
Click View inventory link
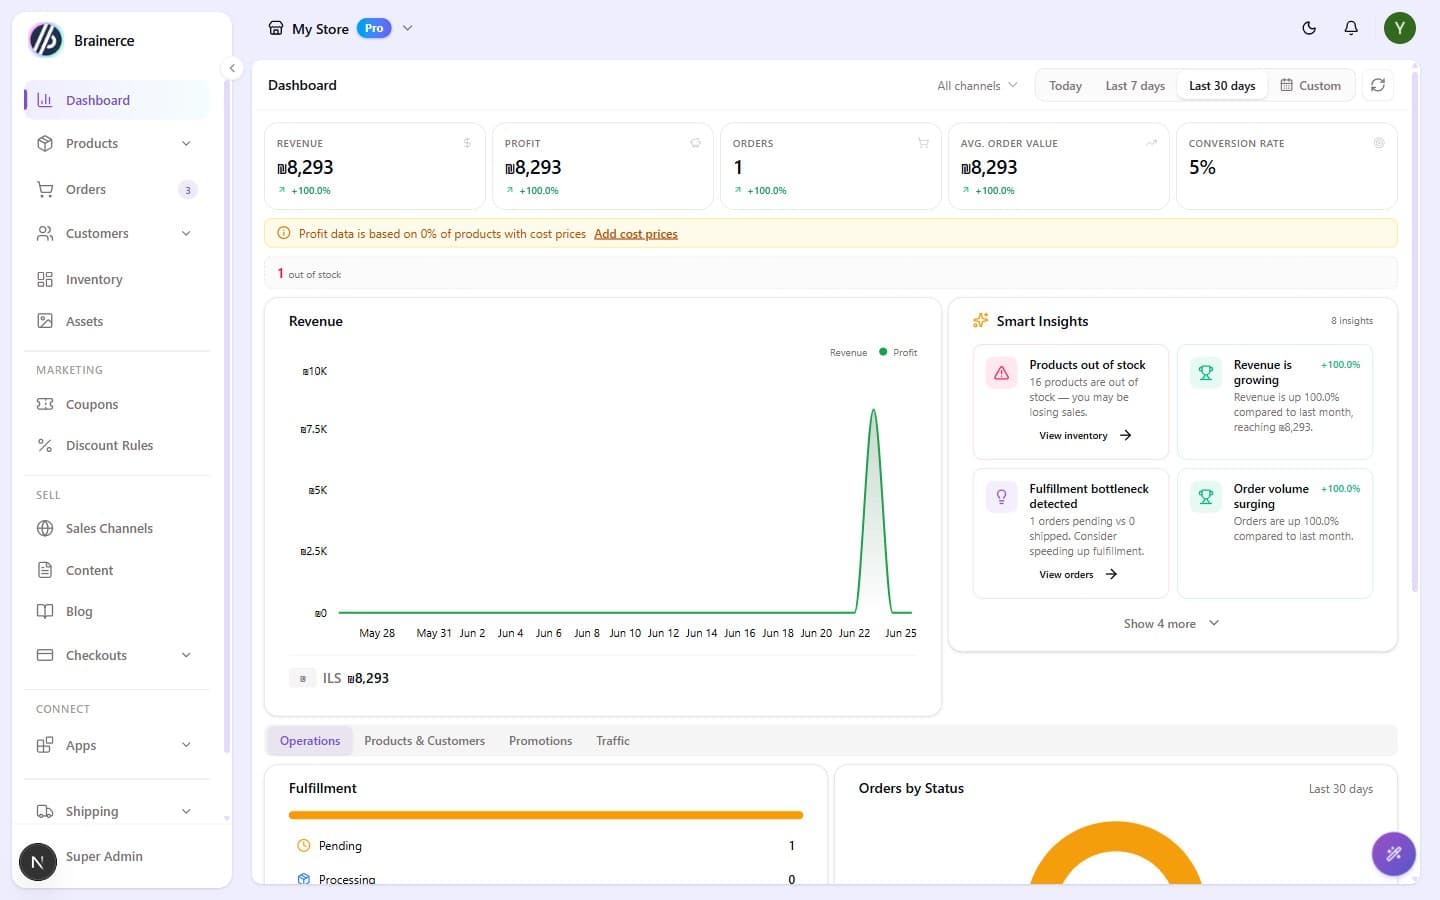coord(1085,435)
